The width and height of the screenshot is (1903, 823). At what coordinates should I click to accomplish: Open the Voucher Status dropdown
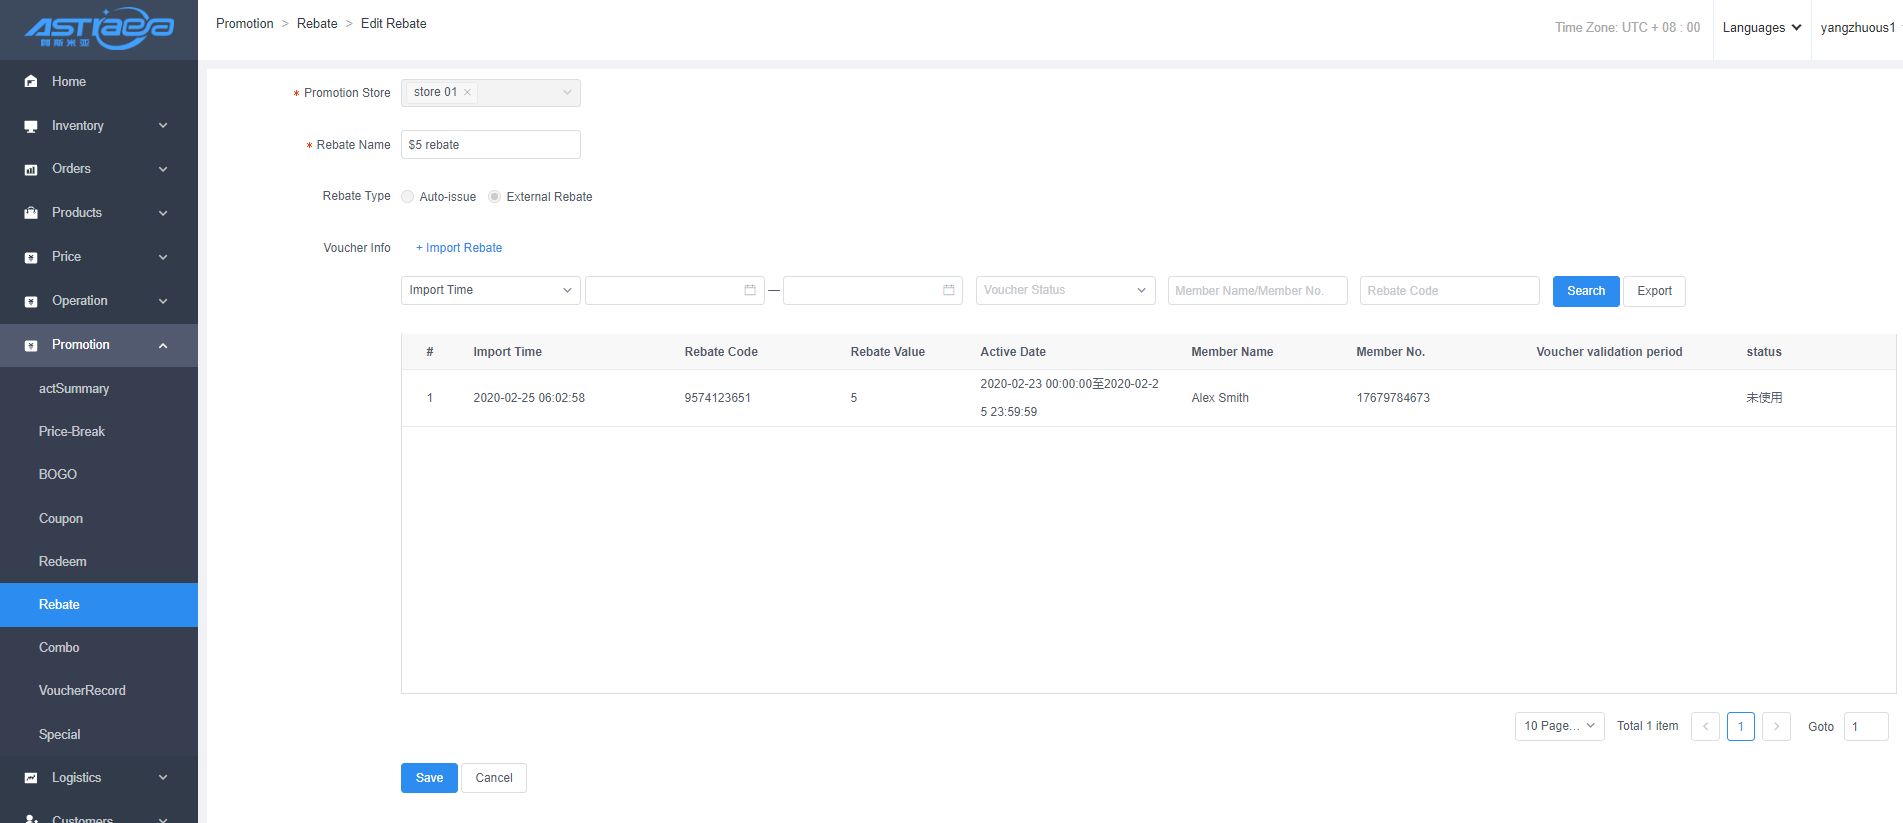tap(1065, 290)
